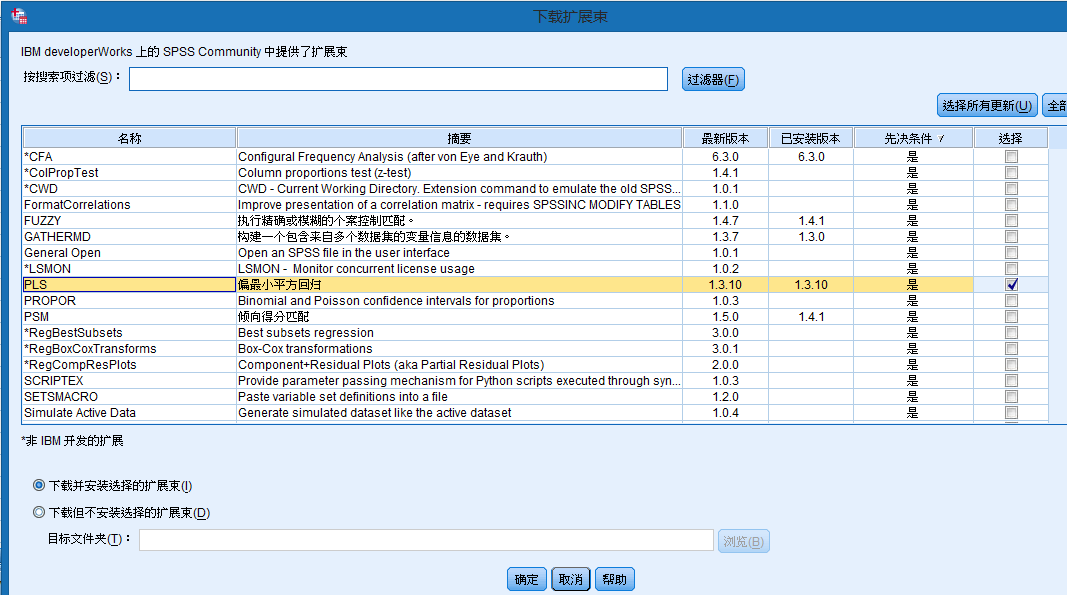
Task: Click the 目标文件夹 input field
Action: coord(426,541)
